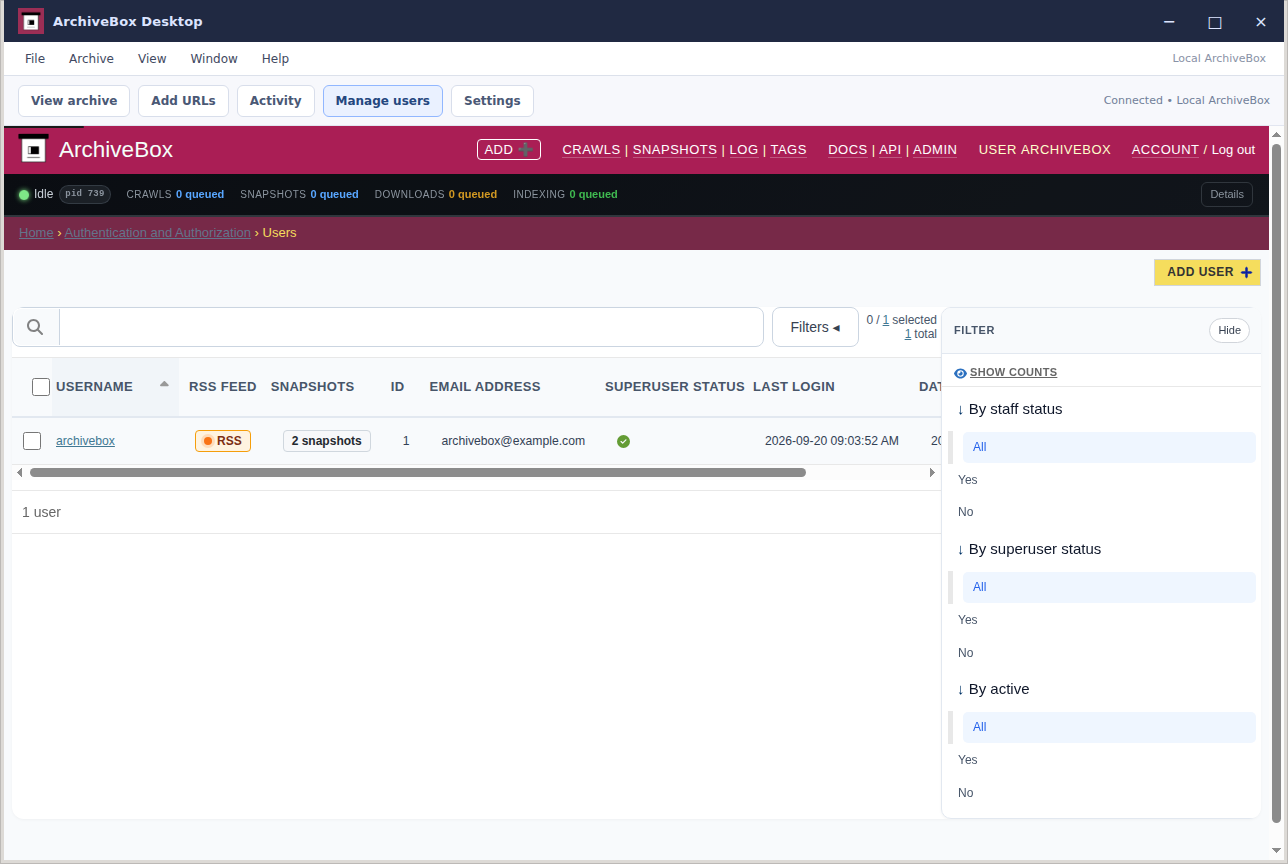Viewport: 1288px width, 864px height.
Task: Open the DOCS link
Action: [848, 150]
